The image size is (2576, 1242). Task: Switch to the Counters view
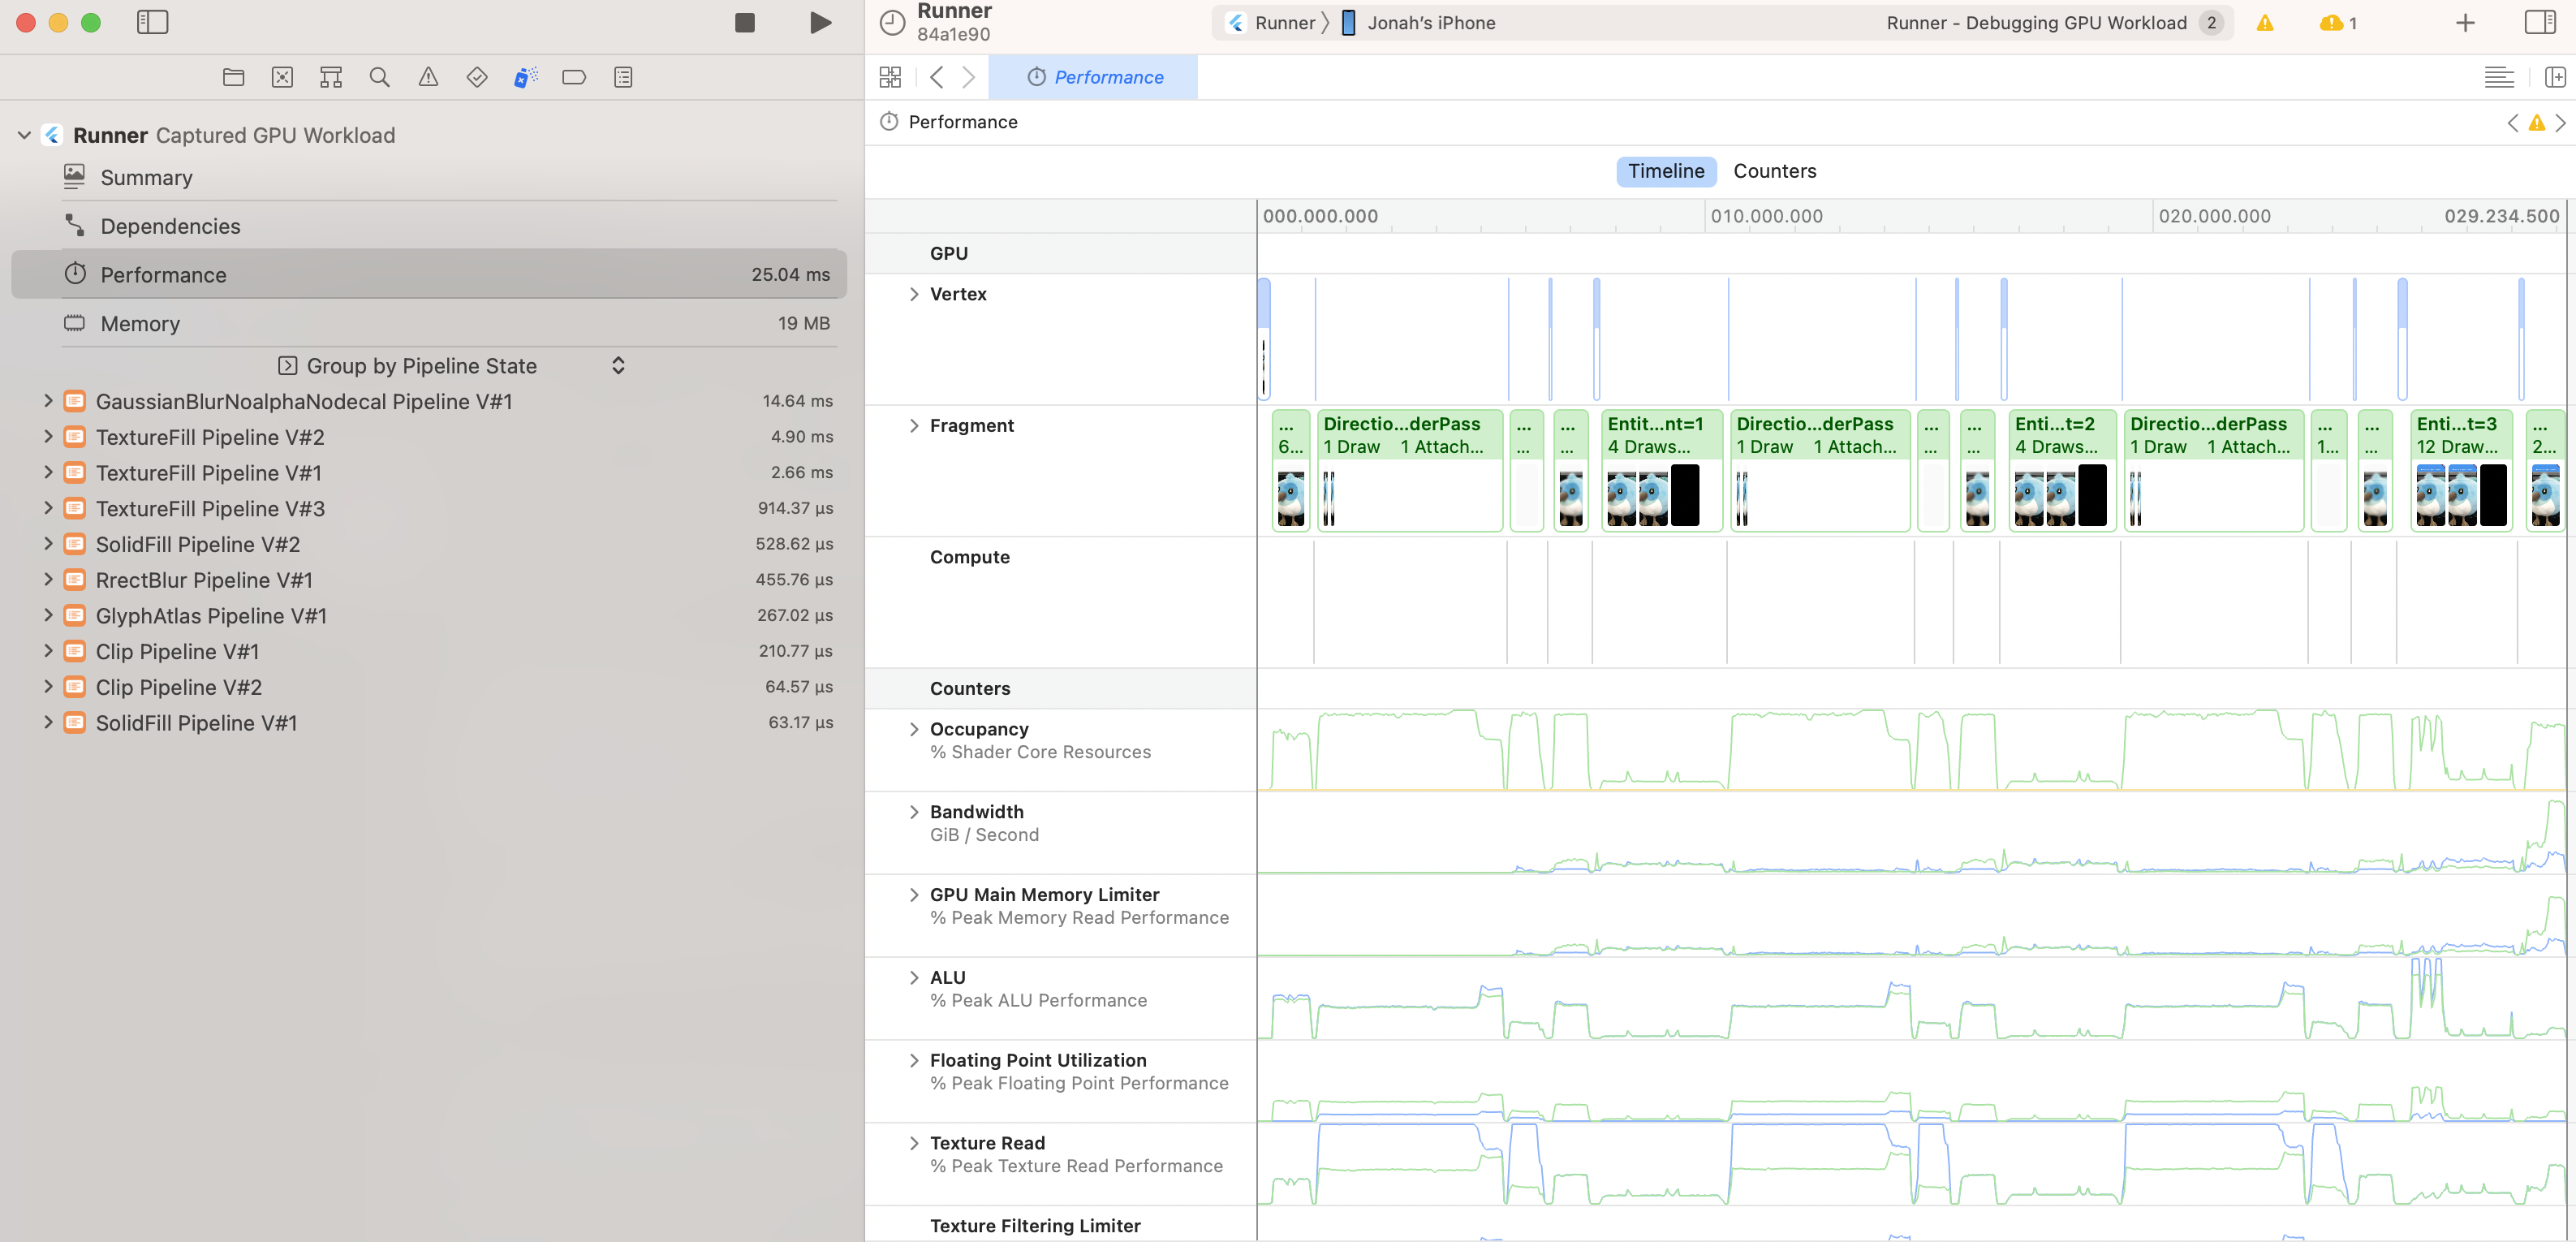coord(1774,171)
